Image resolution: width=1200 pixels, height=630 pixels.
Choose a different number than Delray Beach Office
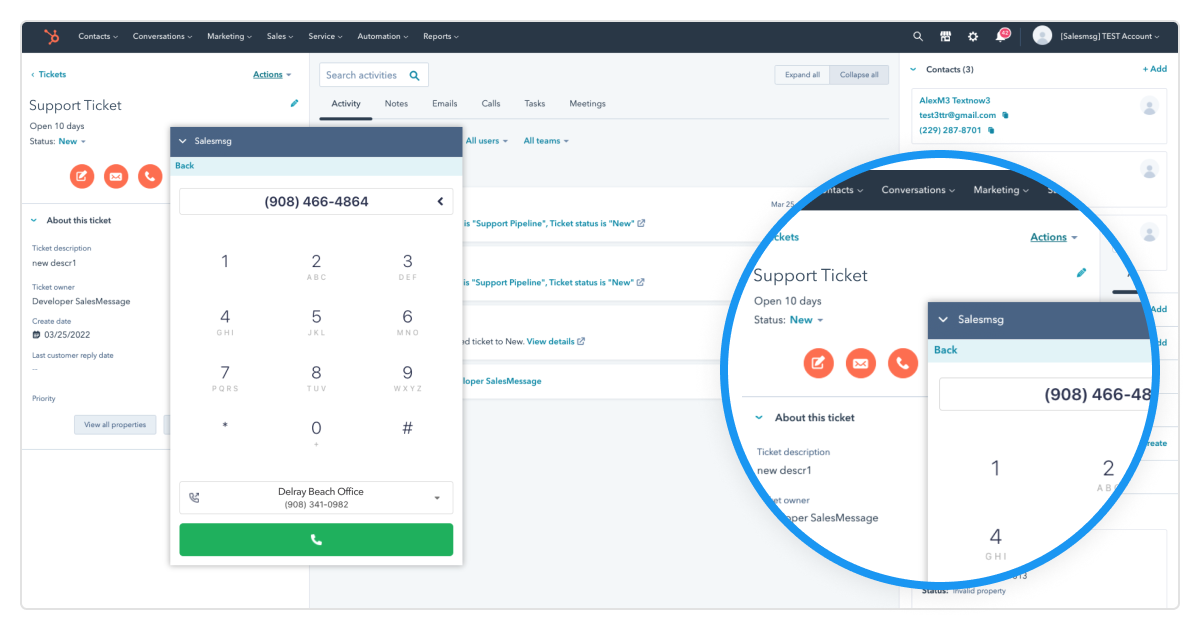coord(316,498)
